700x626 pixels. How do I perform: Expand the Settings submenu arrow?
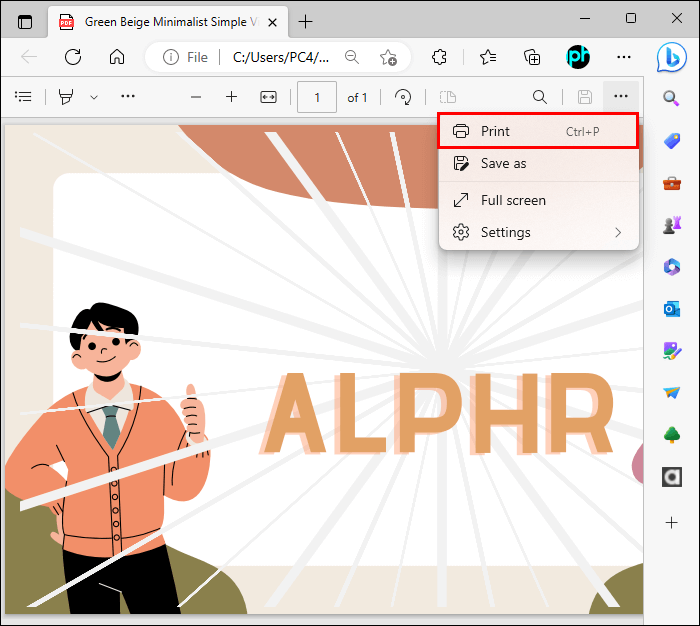pos(618,233)
